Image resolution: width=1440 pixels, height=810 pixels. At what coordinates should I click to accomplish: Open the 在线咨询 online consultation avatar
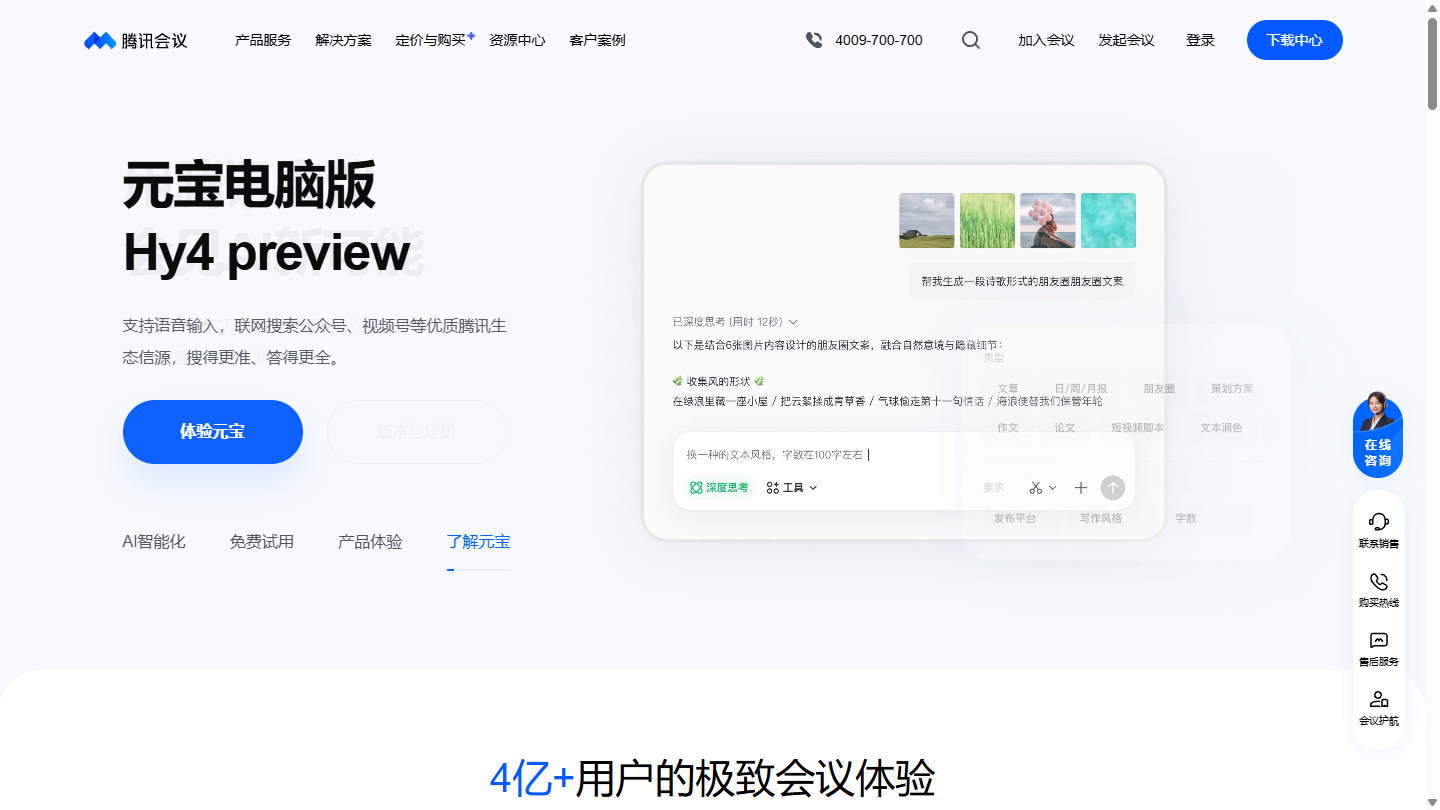(1378, 434)
